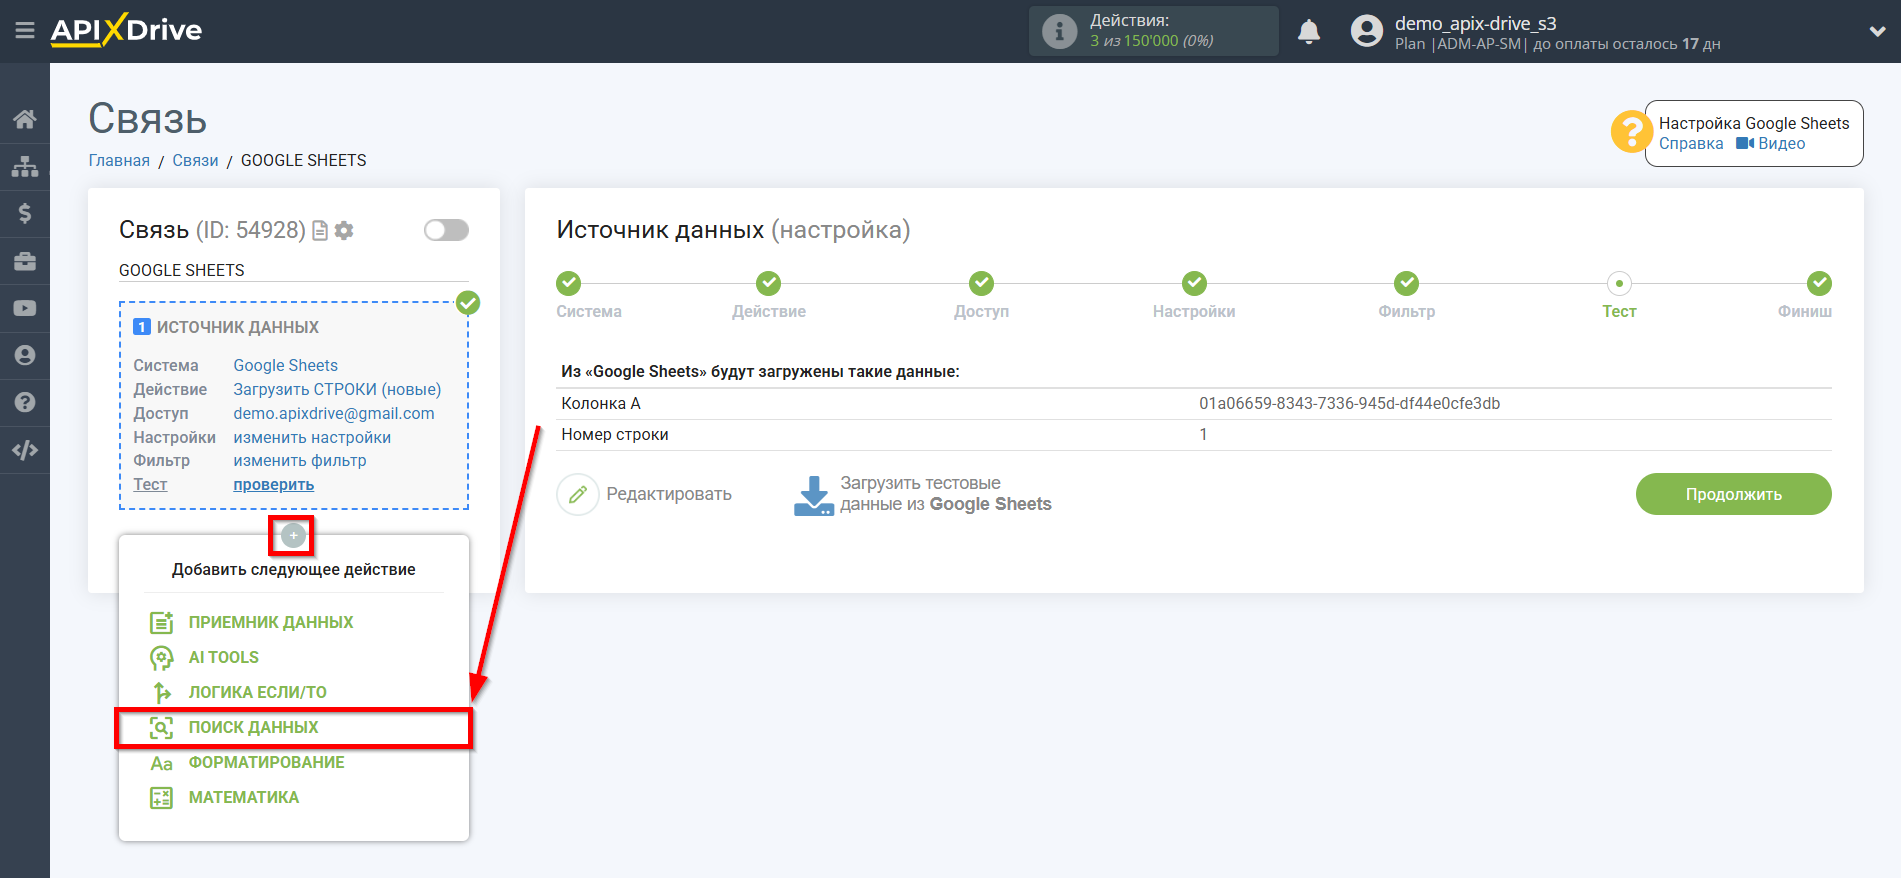Open the help question sidebar icon
Image resolution: width=1901 pixels, height=878 pixels.
pos(25,402)
